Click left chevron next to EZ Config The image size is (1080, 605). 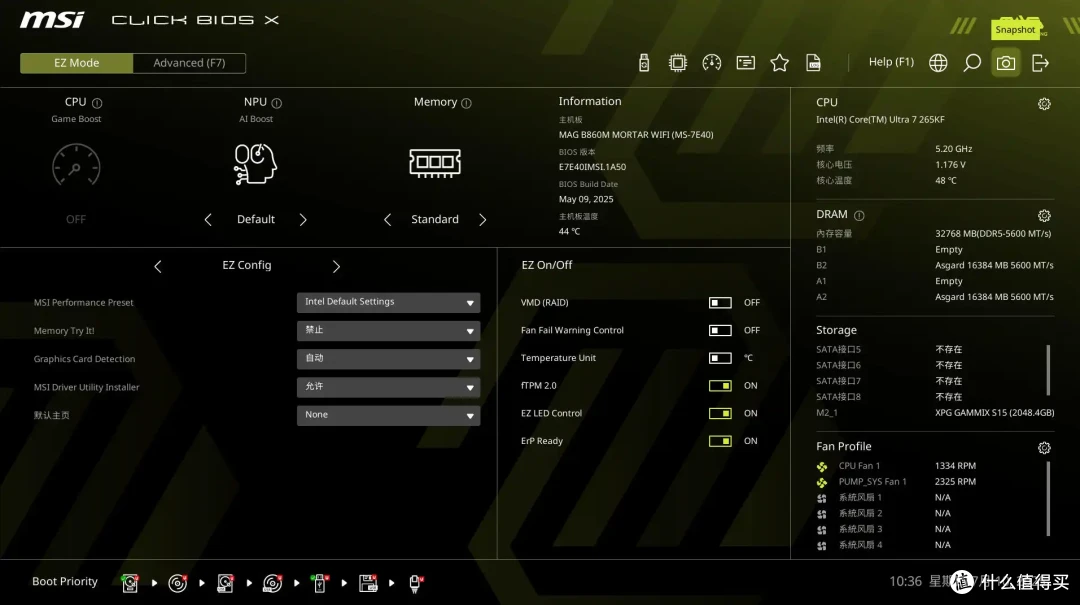coord(158,266)
